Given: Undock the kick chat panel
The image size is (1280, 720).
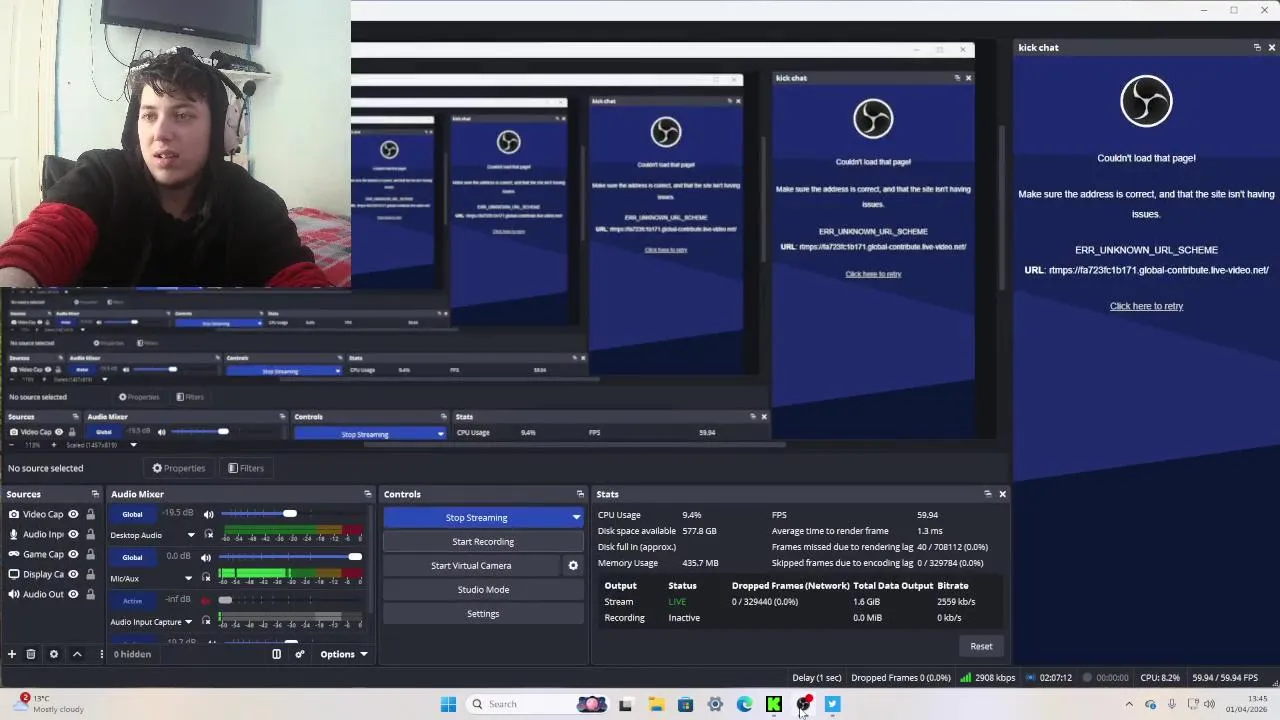Looking at the screenshot, I should click(x=1257, y=47).
